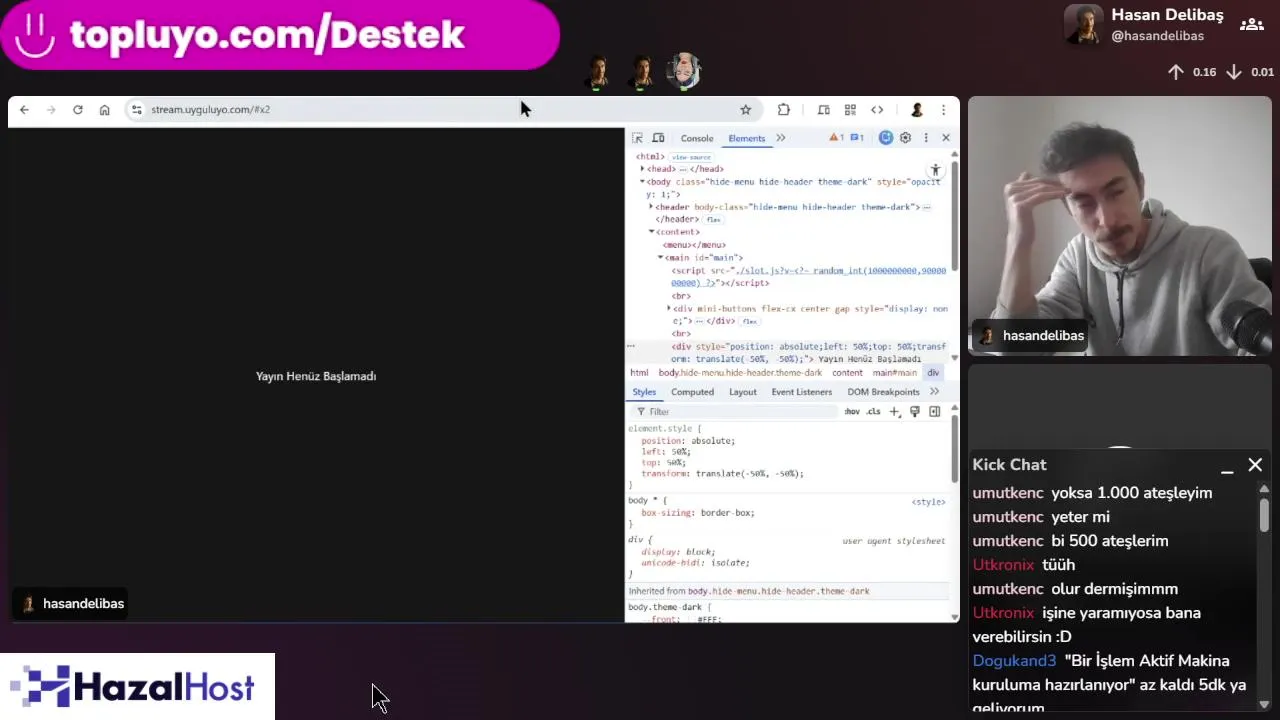
Task: Expand the header node
Action: coord(652,207)
